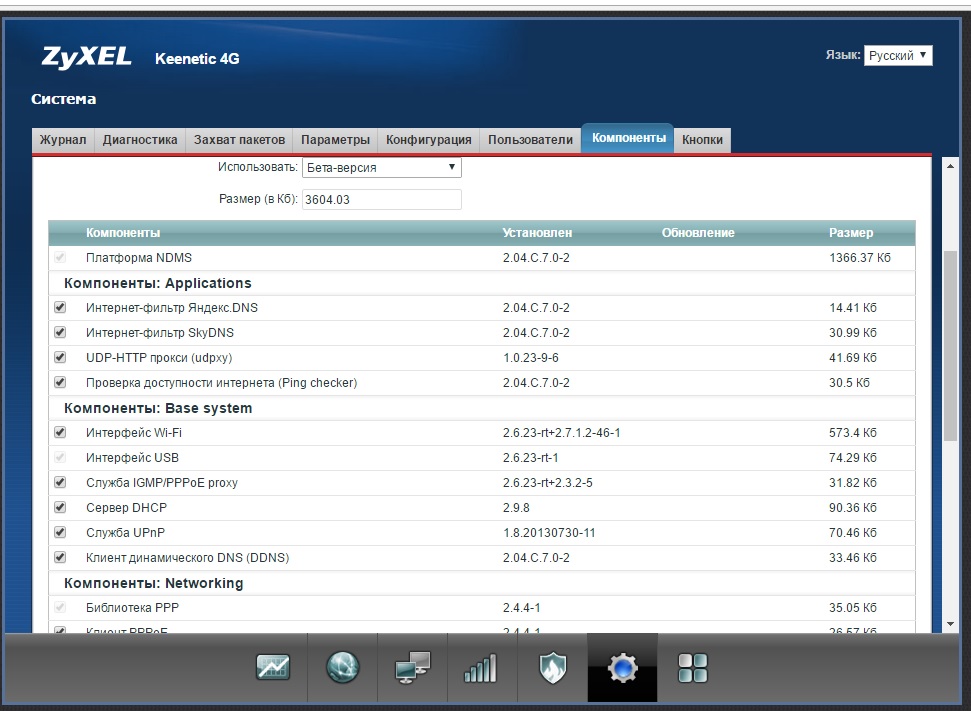971x711 pixels.
Task: Toggle the Служба UPnP checkbox
Action: [x=60, y=533]
